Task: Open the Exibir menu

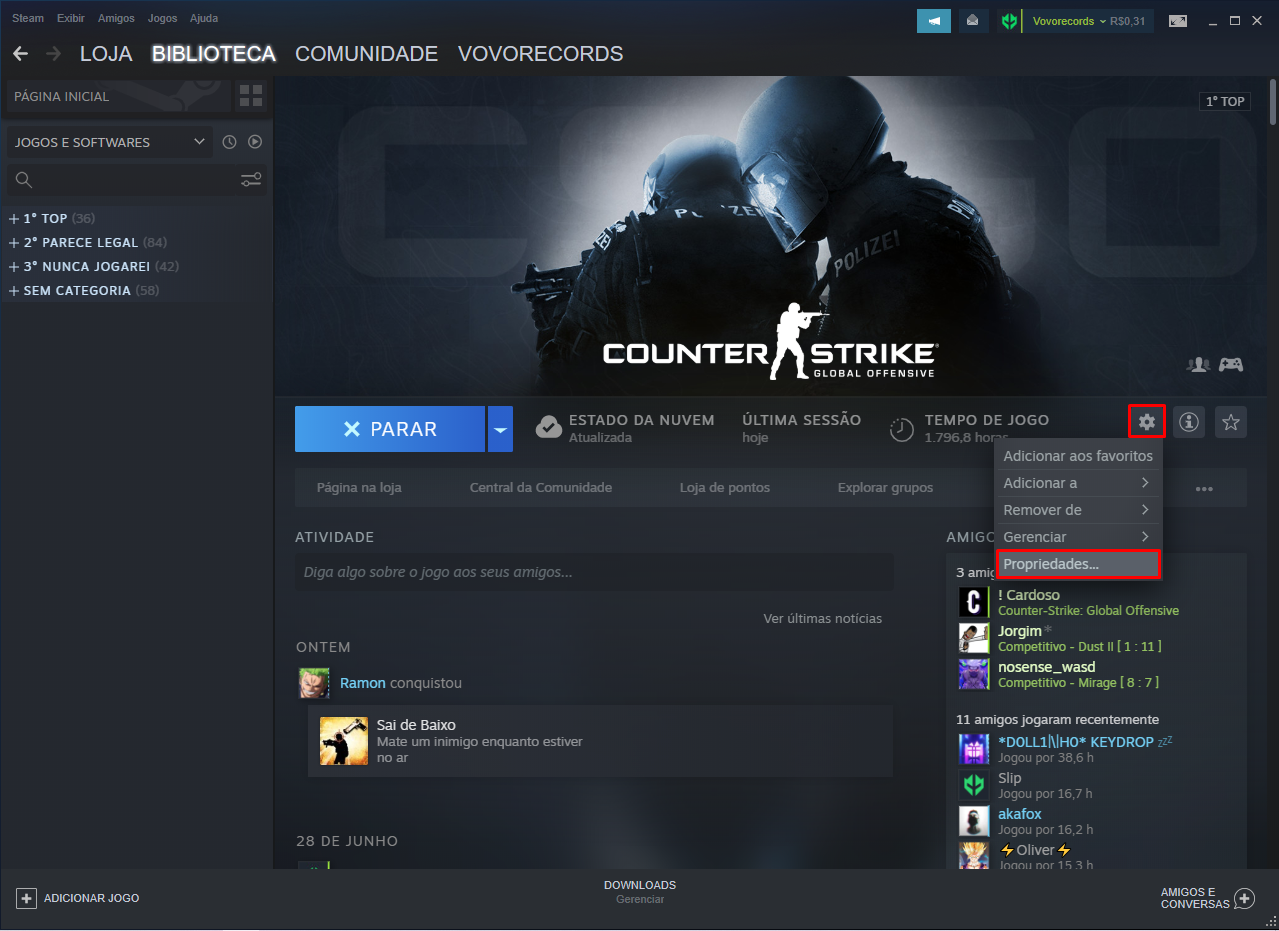Action: [71, 18]
